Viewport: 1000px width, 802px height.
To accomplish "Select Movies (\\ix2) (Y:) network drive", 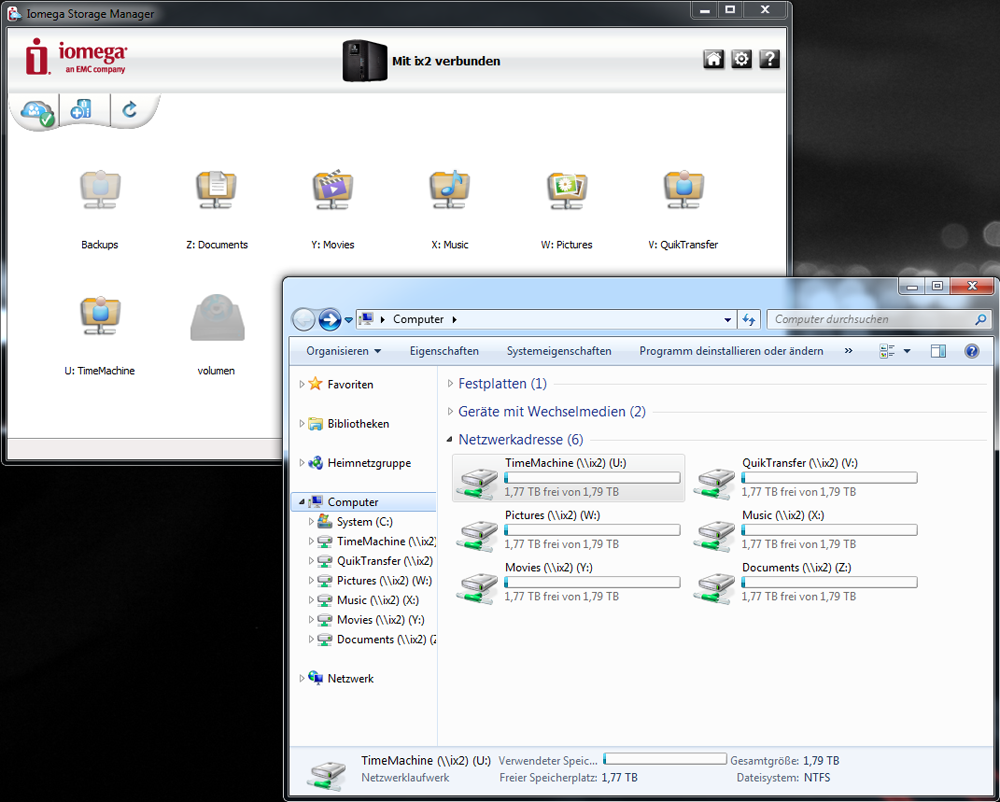I will 568,583.
